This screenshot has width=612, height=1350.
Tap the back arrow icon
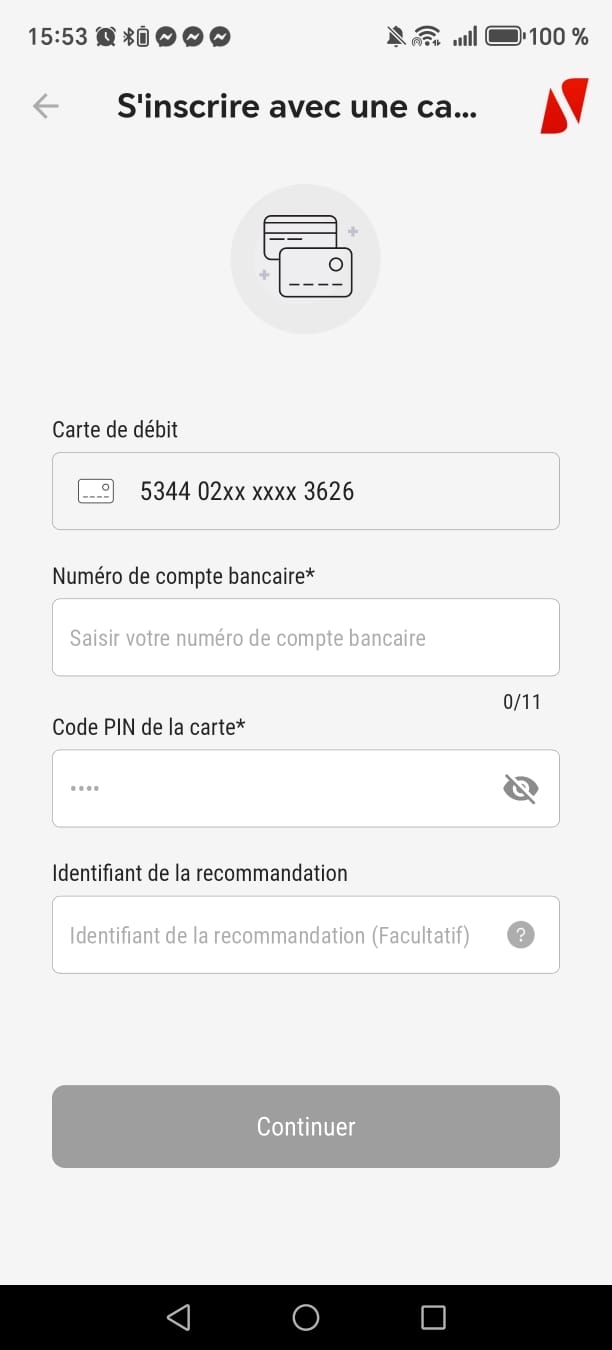46,106
